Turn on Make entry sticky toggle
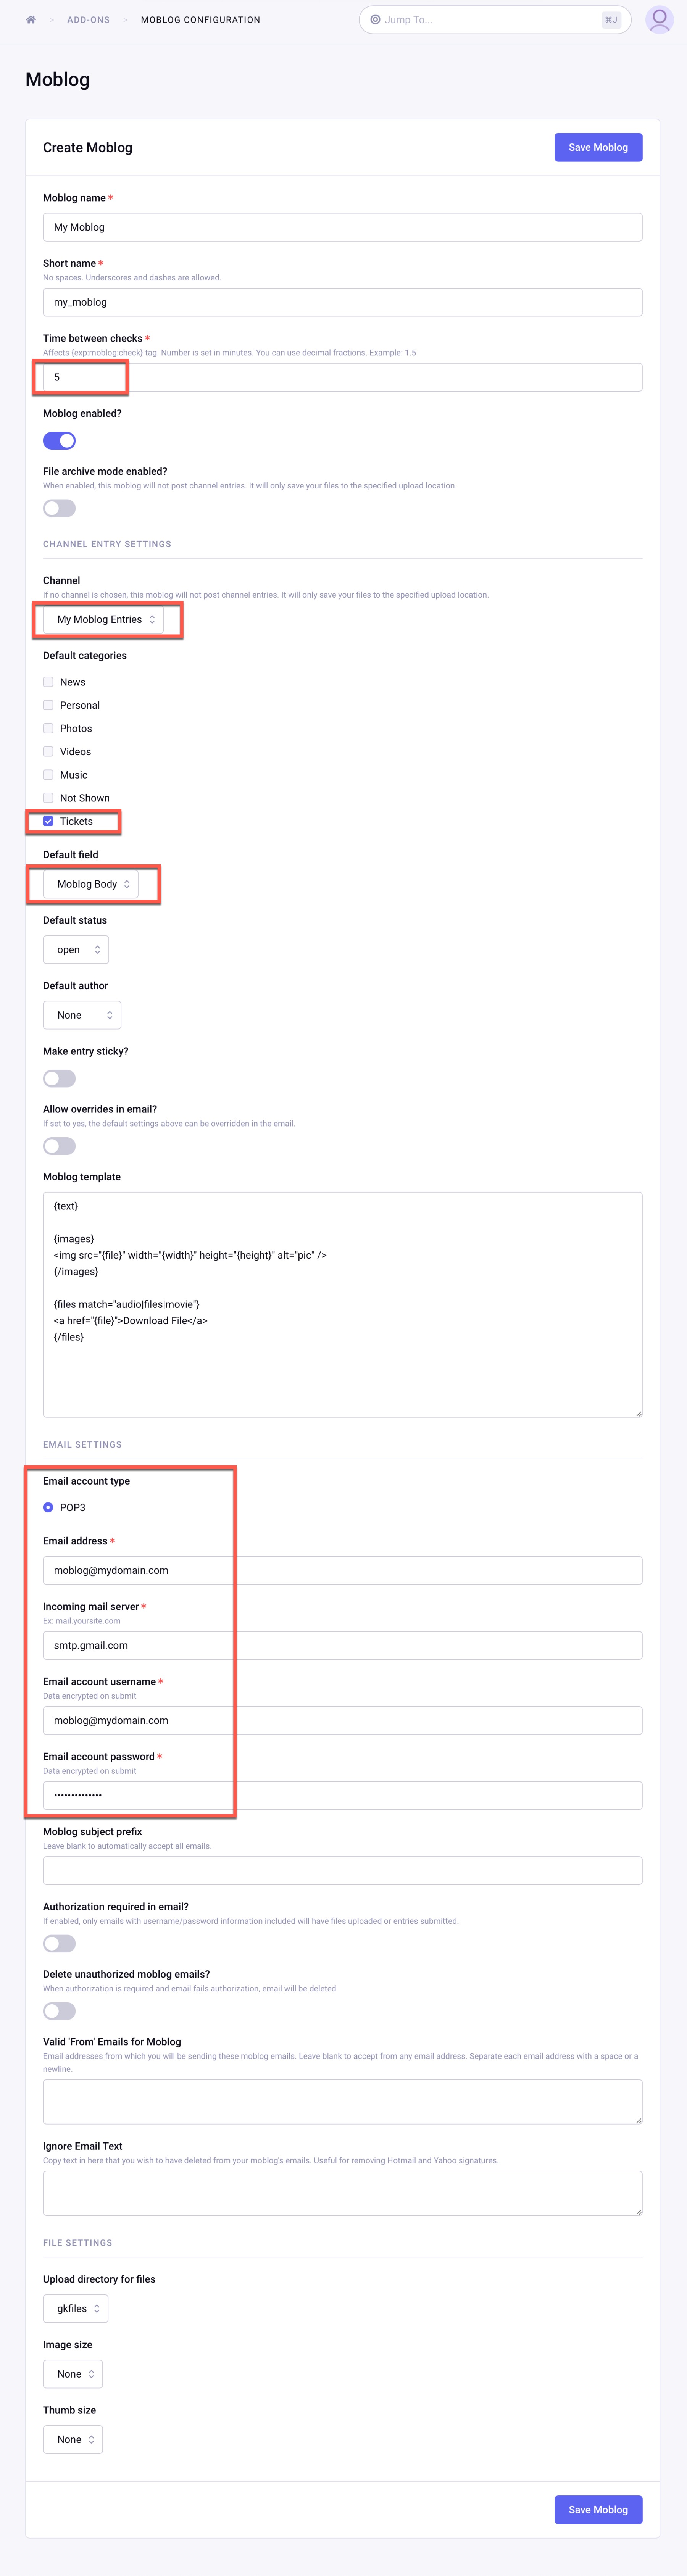This screenshot has width=687, height=2576. [59, 1078]
